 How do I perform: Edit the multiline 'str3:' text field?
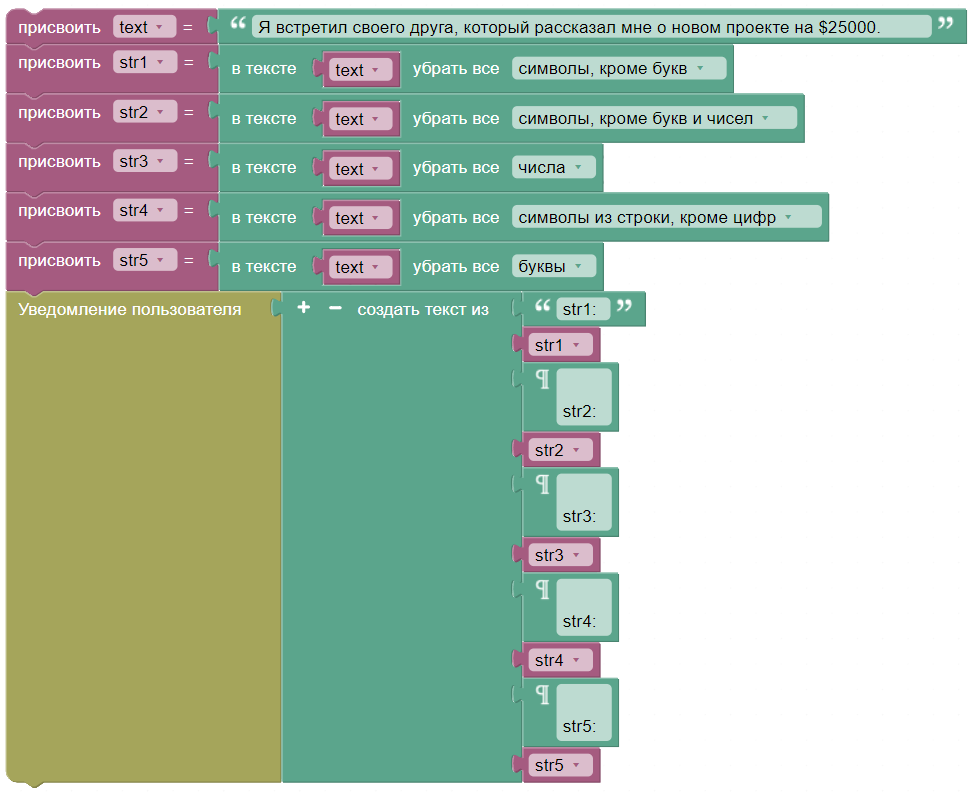coord(584,502)
